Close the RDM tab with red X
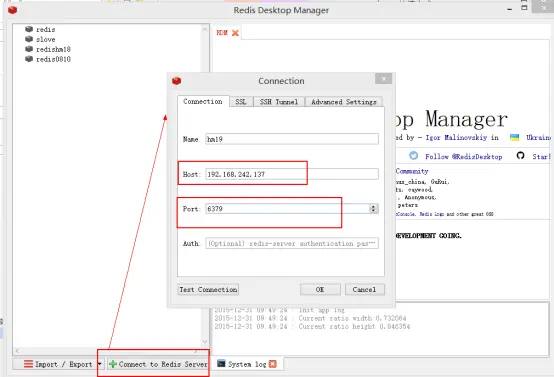The image size is (554, 377). (x=235, y=33)
